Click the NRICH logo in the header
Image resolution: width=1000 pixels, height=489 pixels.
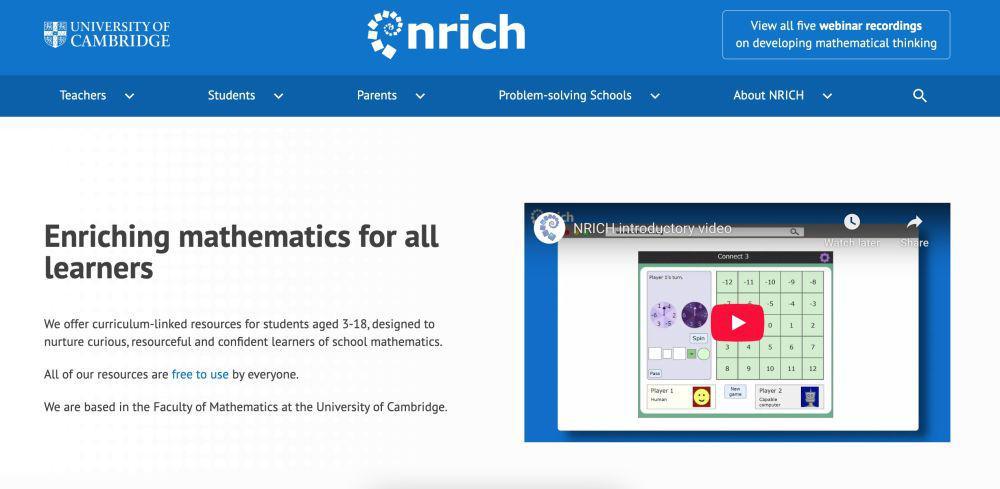pos(446,34)
